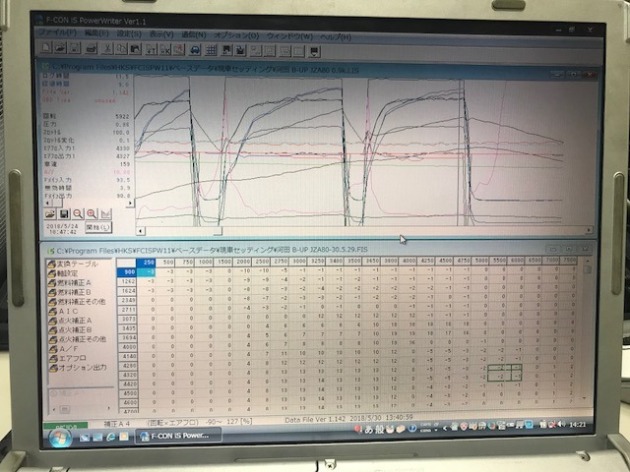
Task: Click the blue car icon in the toolbar
Action: coord(195,50)
